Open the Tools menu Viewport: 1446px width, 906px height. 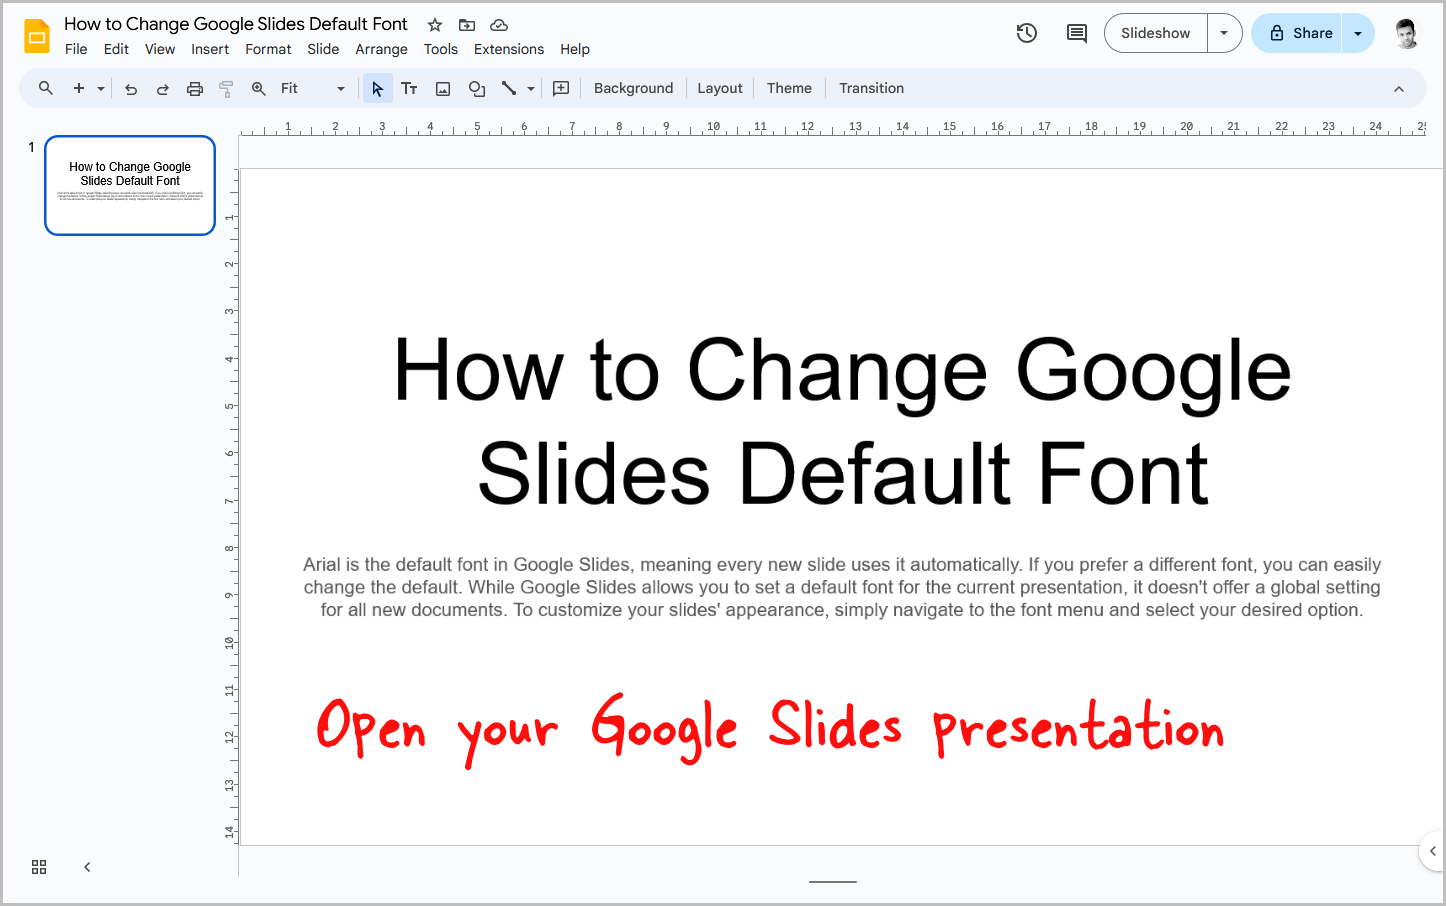440,49
